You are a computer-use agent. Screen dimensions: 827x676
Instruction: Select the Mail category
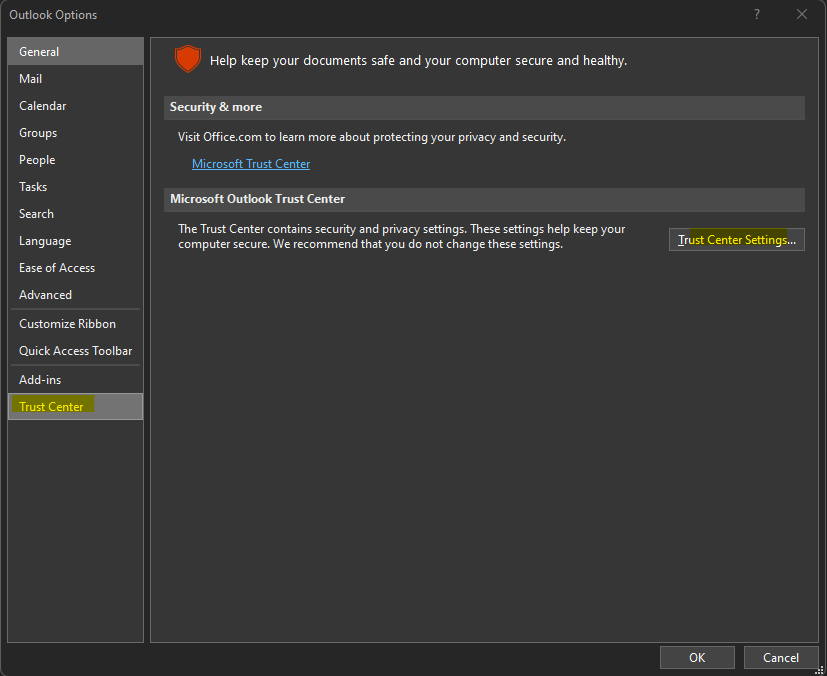pyautogui.click(x=75, y=79)
